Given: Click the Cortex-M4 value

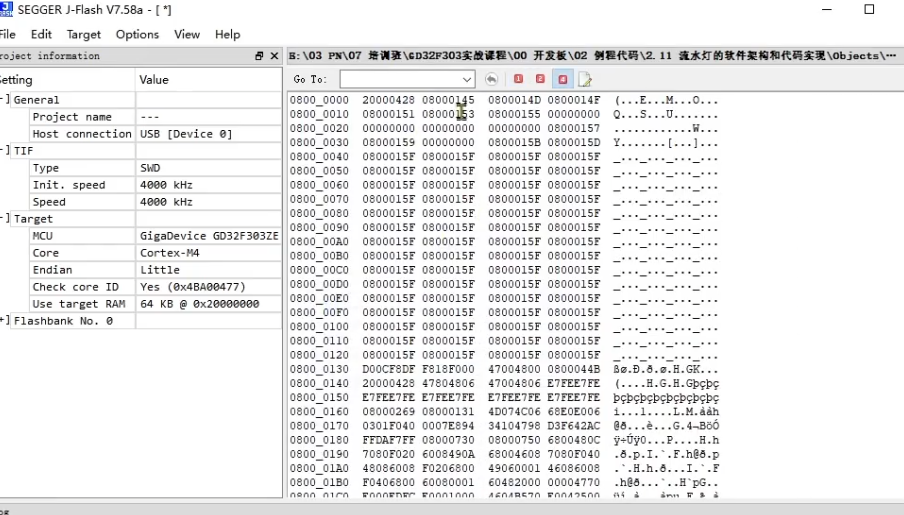Looking at the screenshot, I should pyautogui.click(x=170, y=253).
